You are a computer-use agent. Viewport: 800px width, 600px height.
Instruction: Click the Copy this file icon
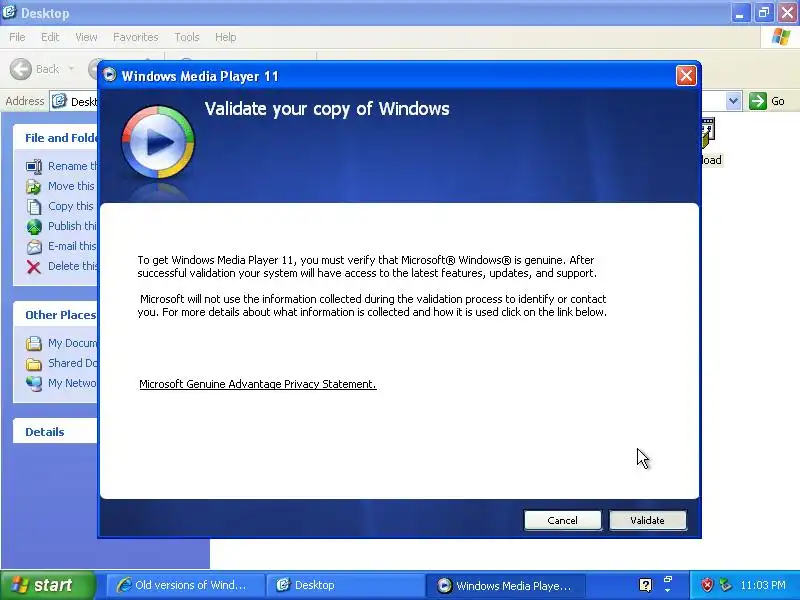pyautogui.click(x=34, y=207)
